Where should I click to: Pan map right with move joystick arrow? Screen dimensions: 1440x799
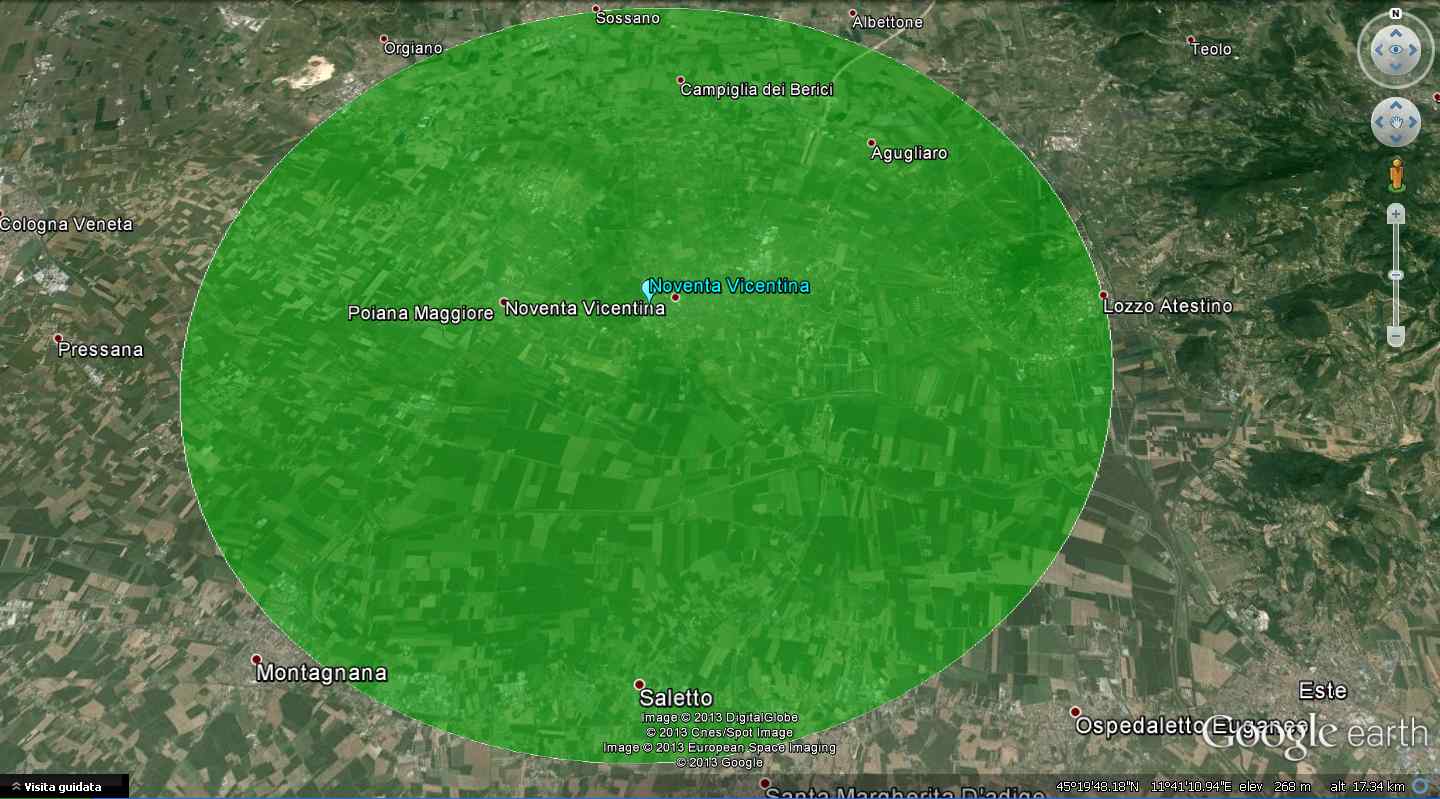click(1412, 123)
